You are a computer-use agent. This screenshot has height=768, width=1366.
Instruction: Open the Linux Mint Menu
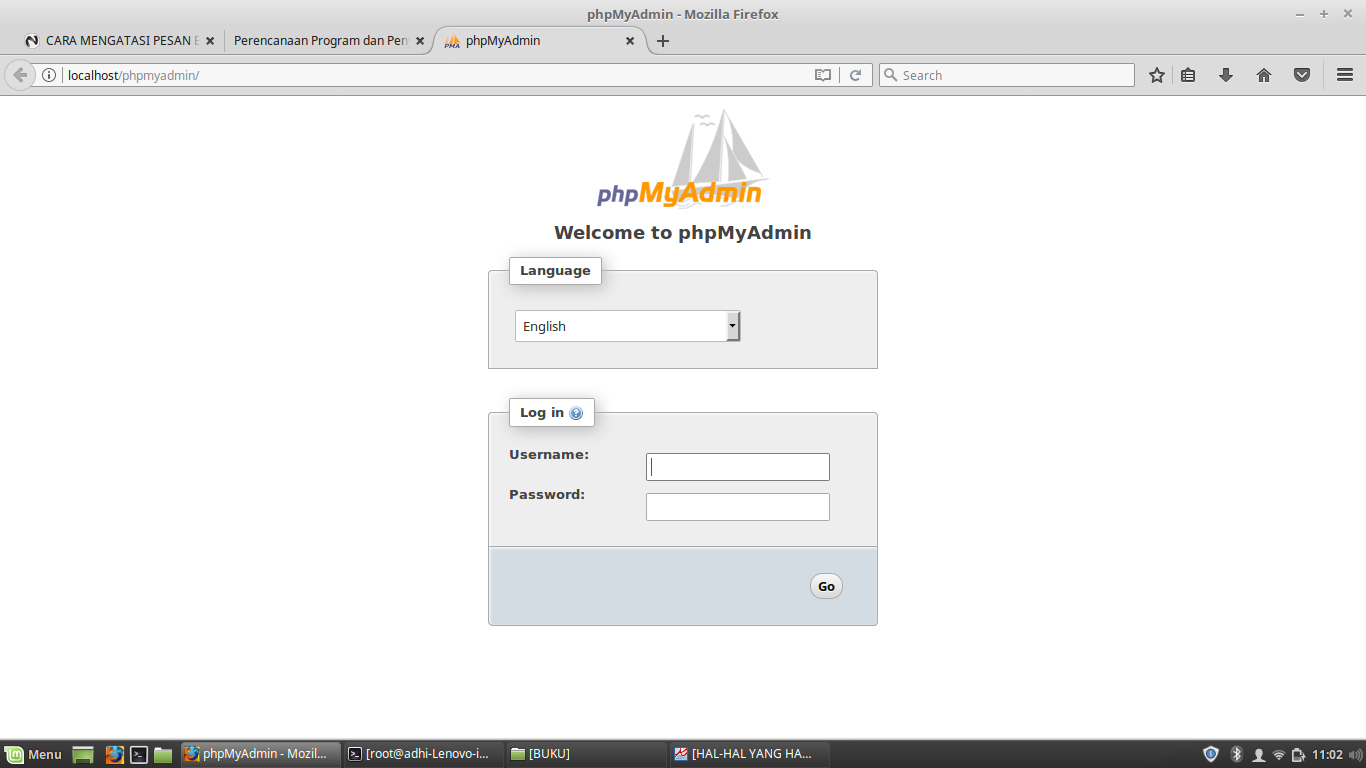(x=34, y=754)
